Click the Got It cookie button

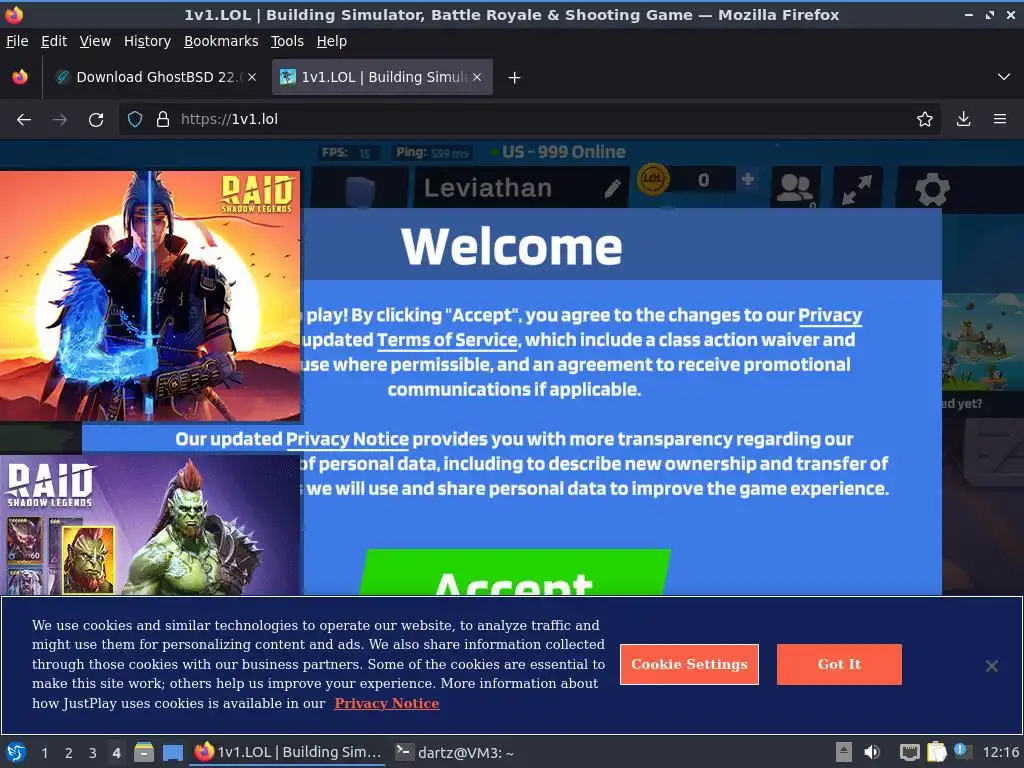coord(839,664)
